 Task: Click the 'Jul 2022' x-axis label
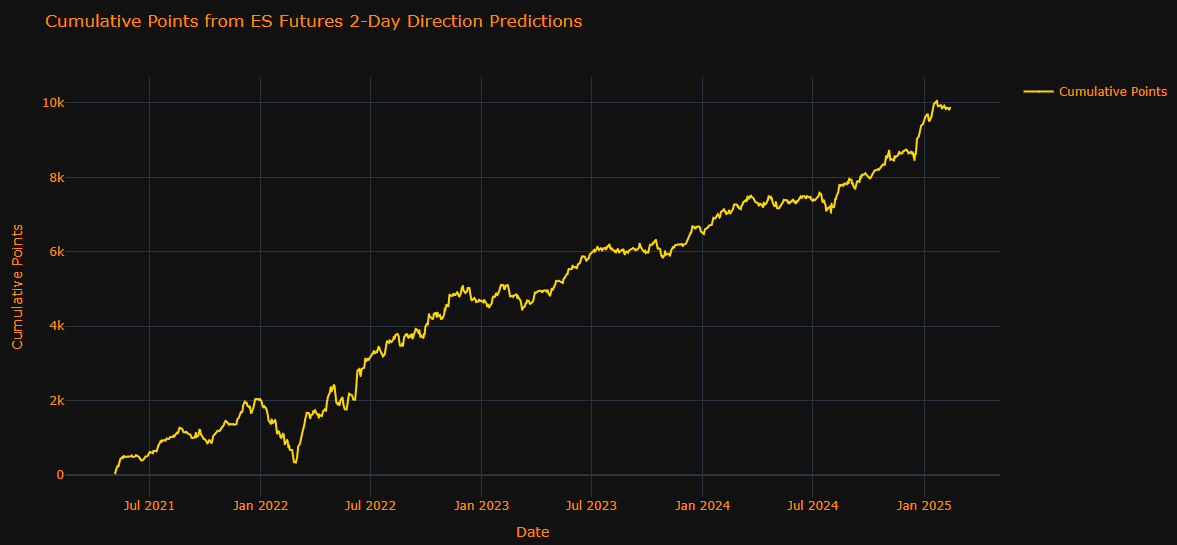[370, 505]
